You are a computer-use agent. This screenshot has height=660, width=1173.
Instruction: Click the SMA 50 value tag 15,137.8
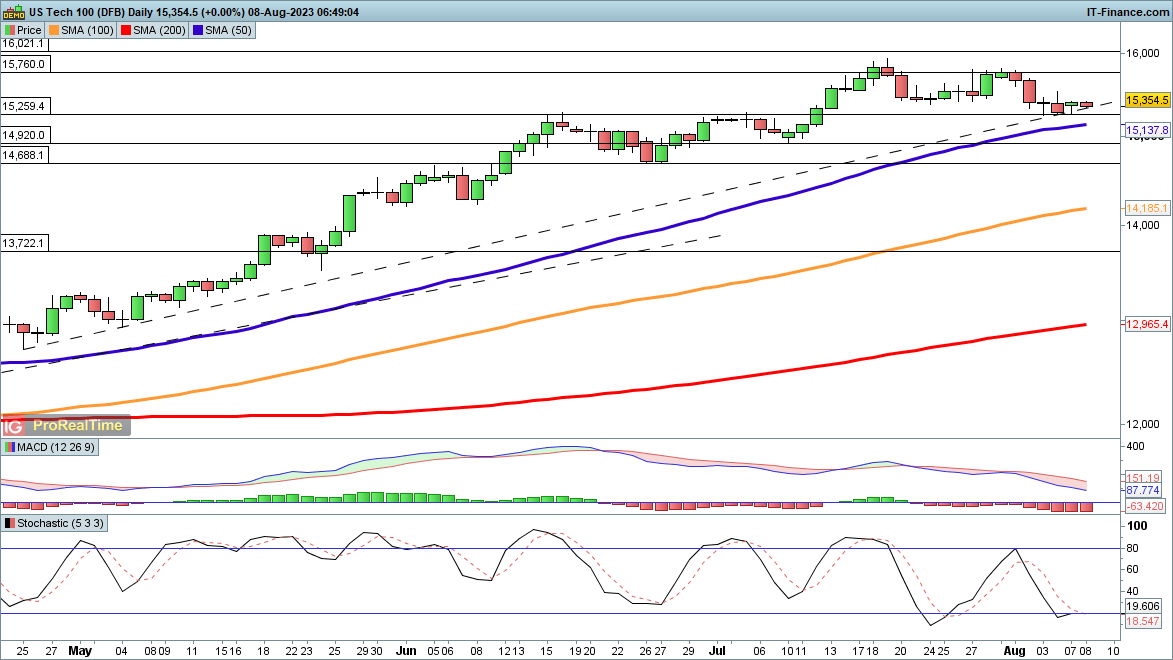click(1147, 130)
